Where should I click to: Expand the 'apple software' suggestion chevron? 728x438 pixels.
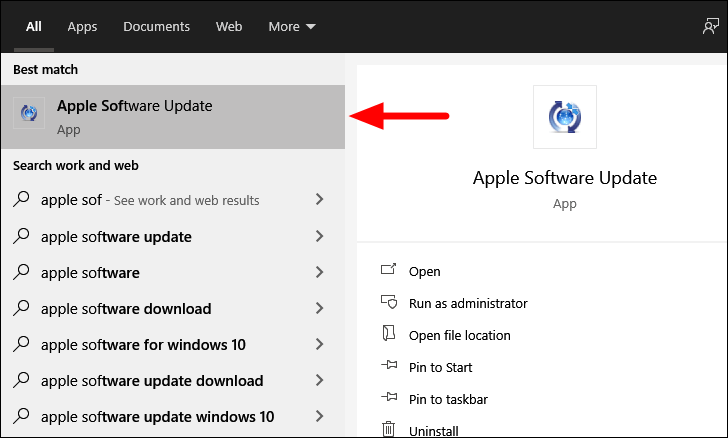coord(319,272)
